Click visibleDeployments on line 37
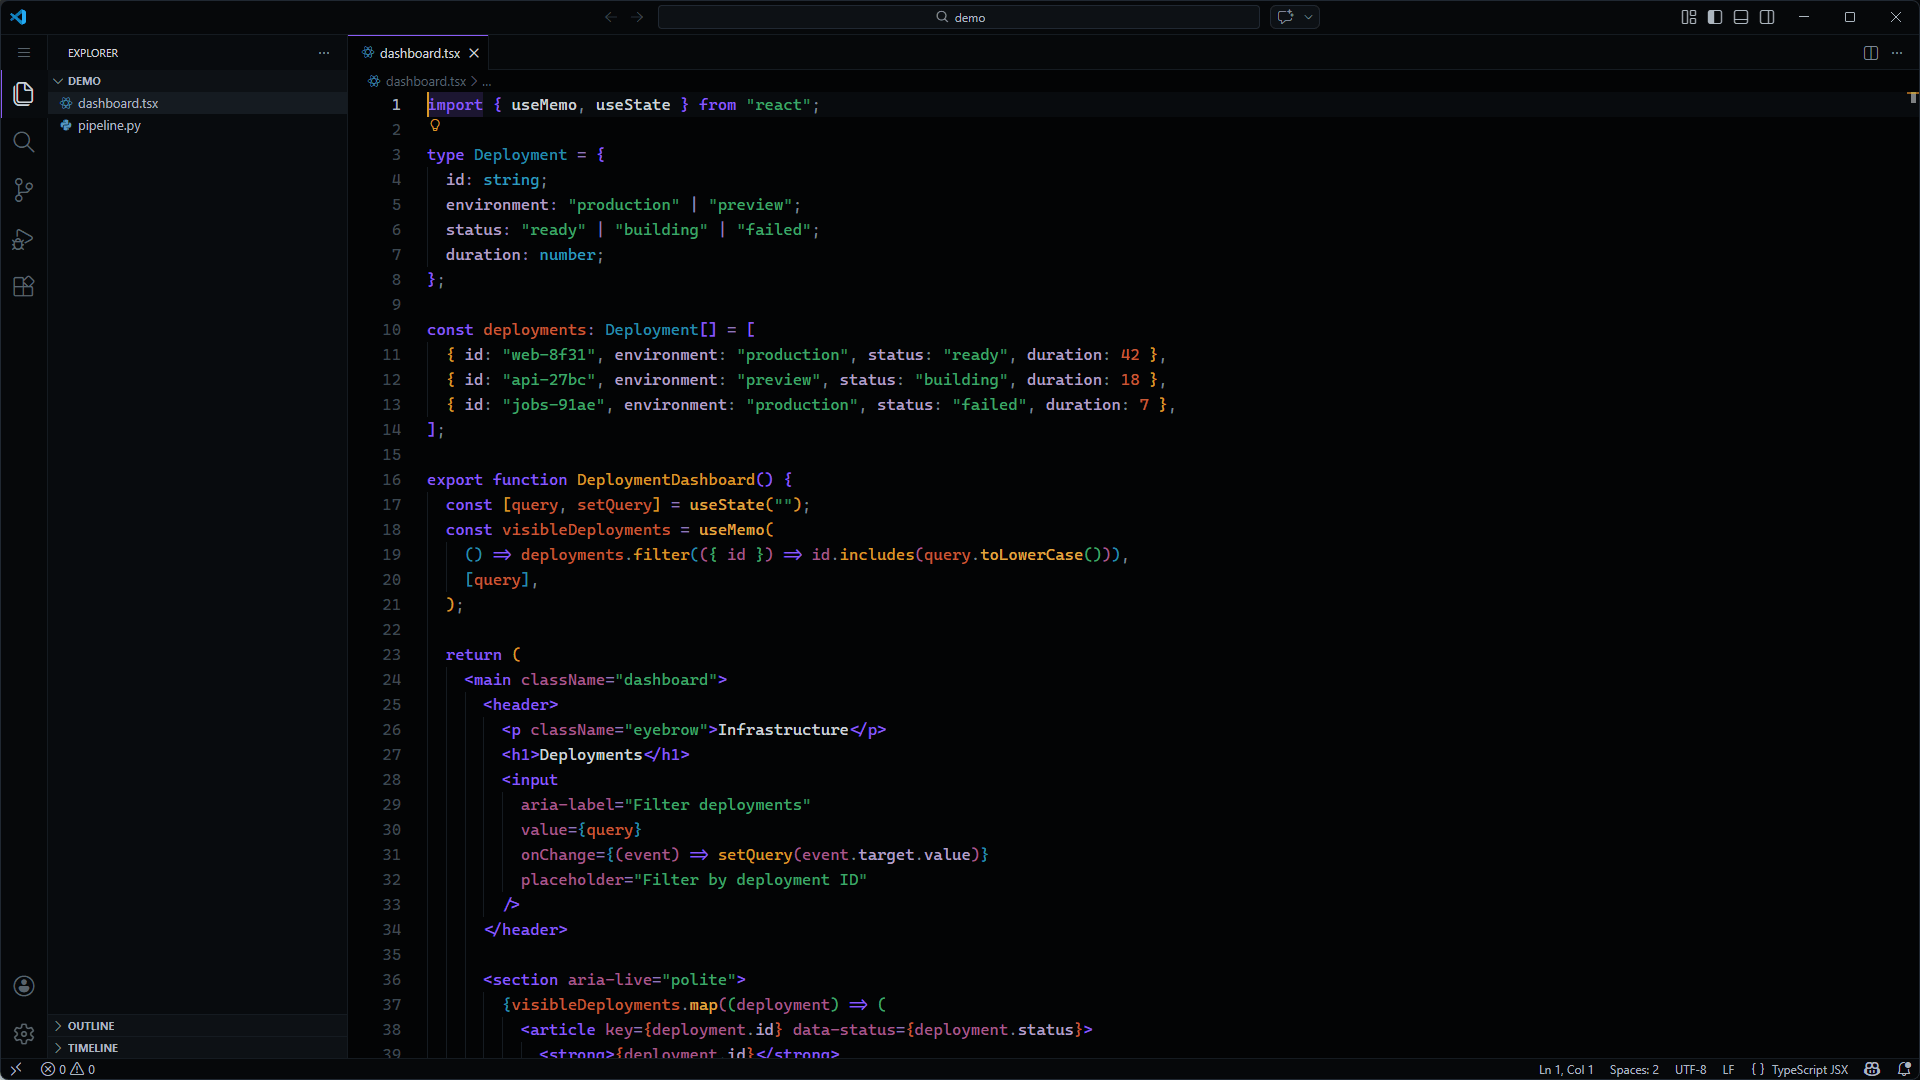 595,1005
